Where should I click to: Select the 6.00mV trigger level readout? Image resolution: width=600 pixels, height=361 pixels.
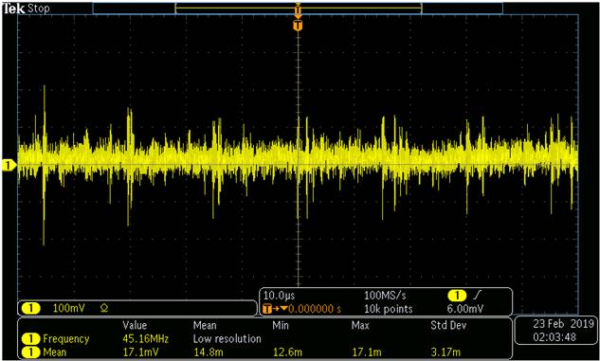pyautogui.click(x=465, y=309)
